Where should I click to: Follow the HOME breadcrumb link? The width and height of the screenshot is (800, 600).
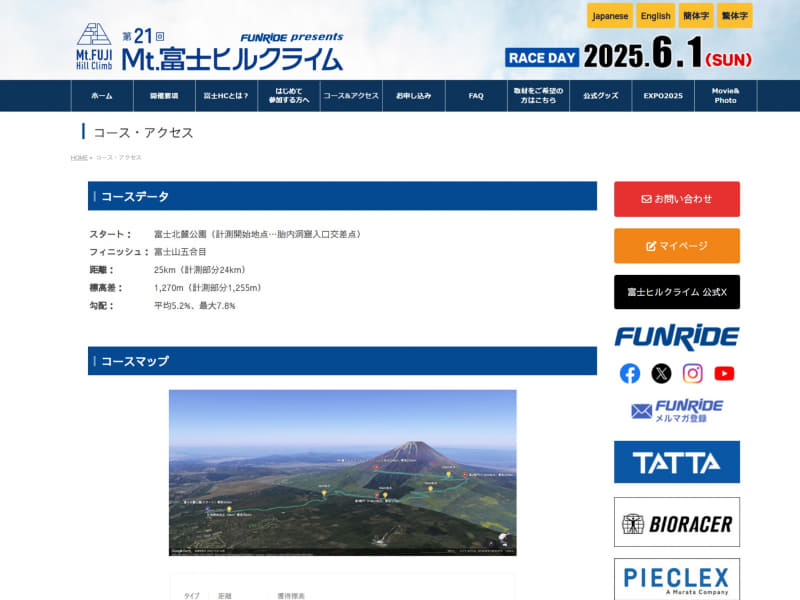76,156
